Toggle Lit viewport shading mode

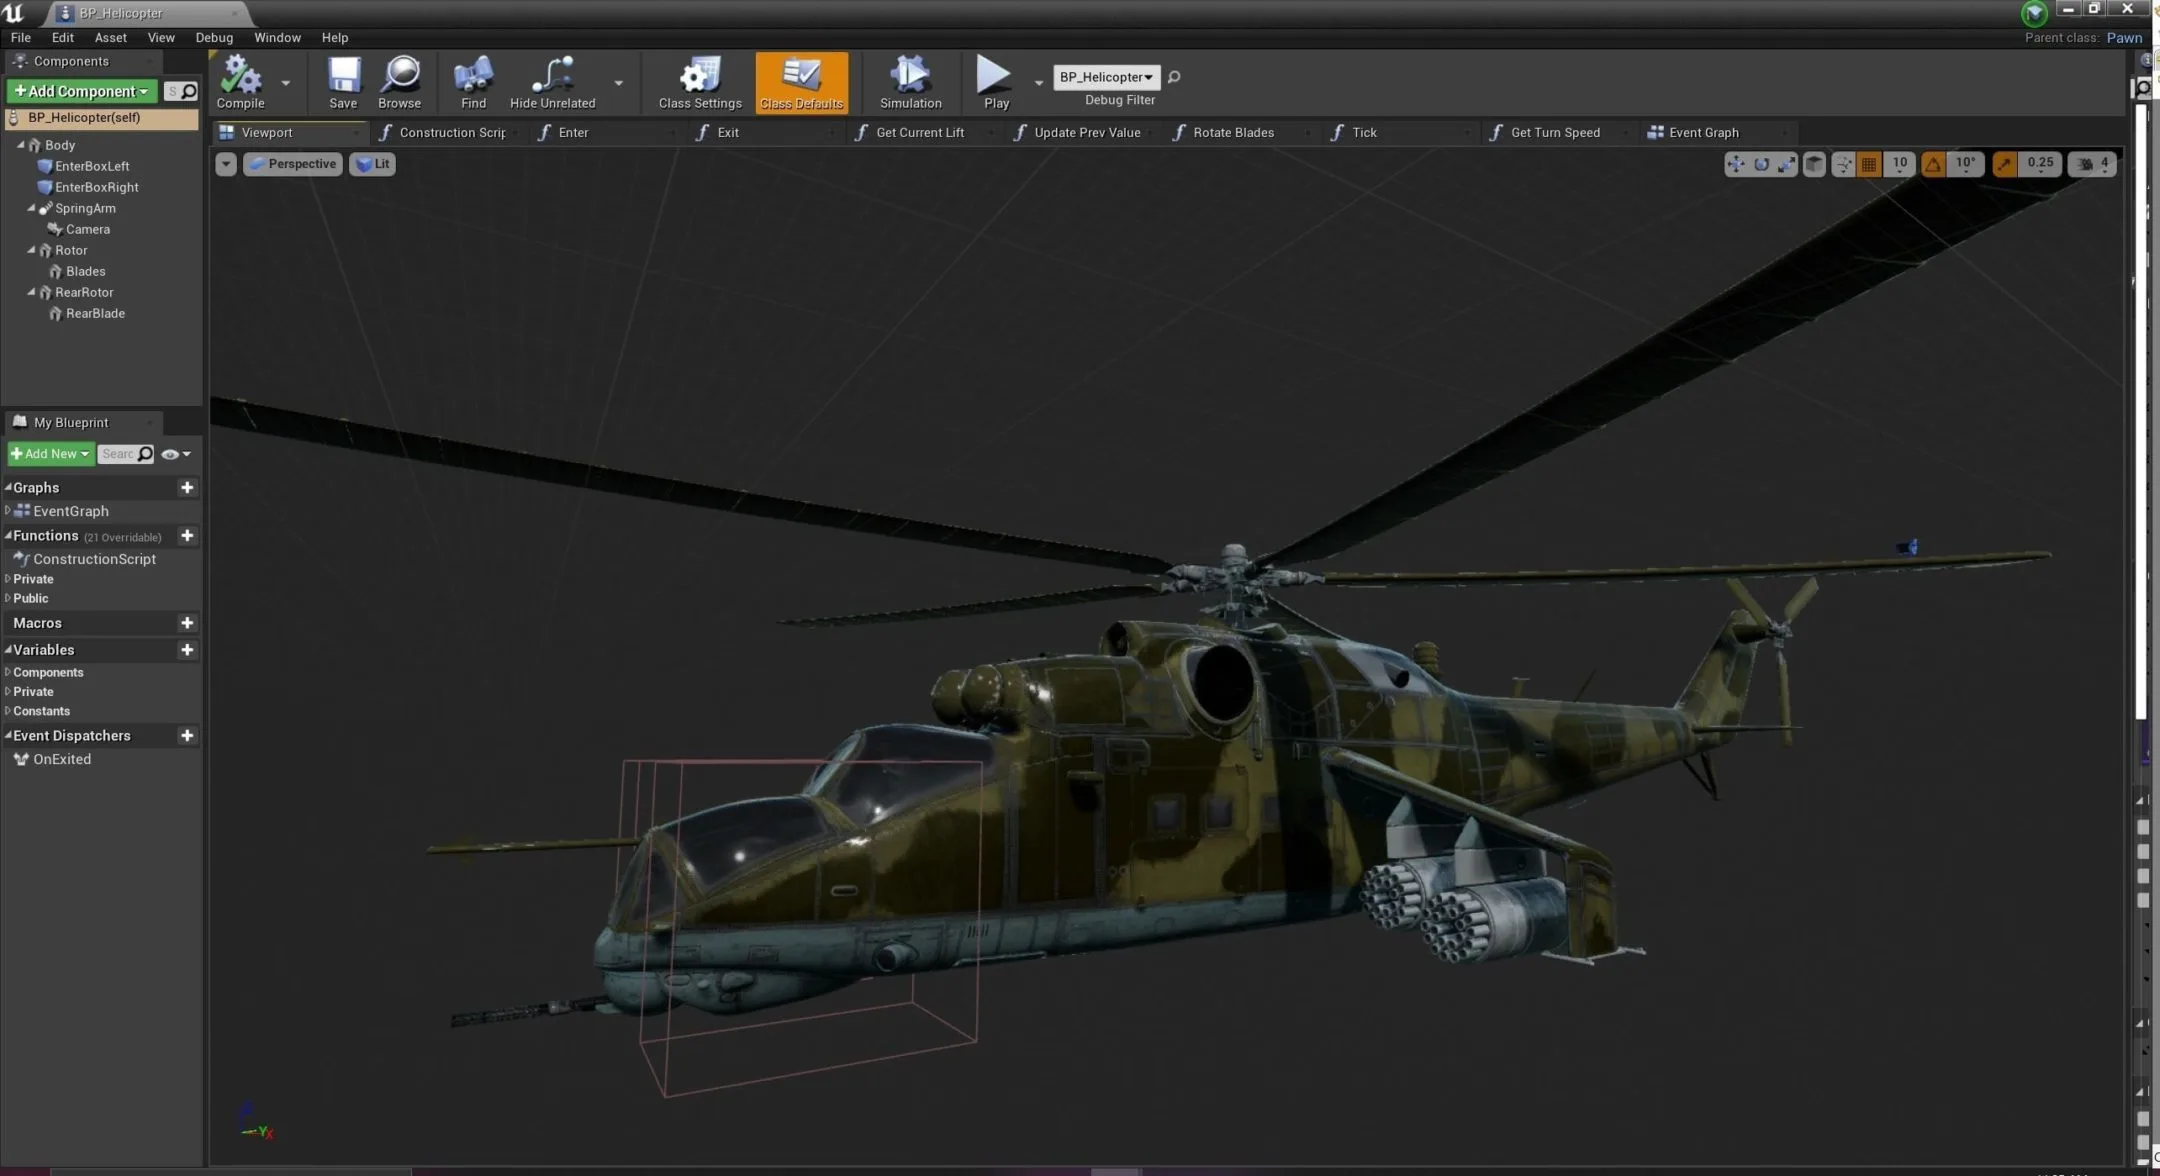372,162
